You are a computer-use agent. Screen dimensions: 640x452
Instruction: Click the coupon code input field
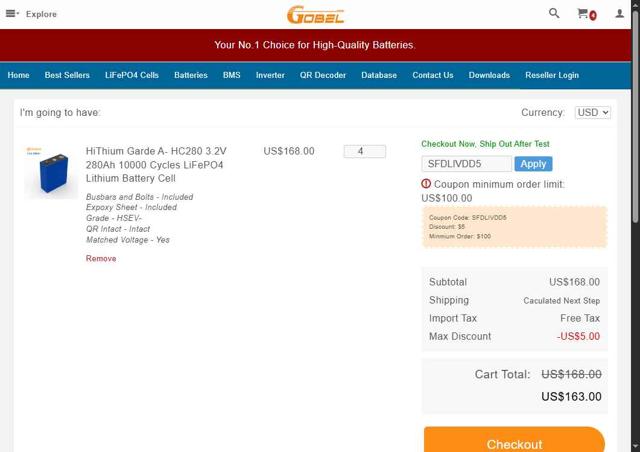(467, 164)
